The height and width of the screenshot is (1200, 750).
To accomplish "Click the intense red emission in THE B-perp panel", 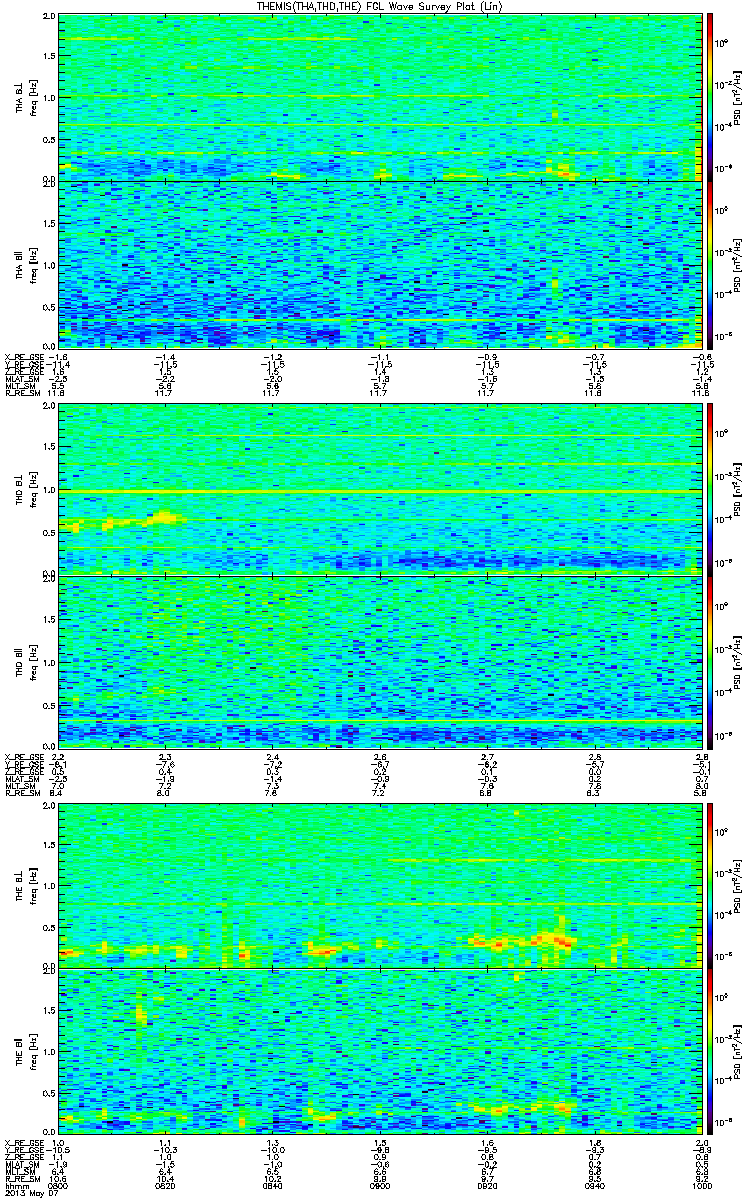I will click(558, 940).
